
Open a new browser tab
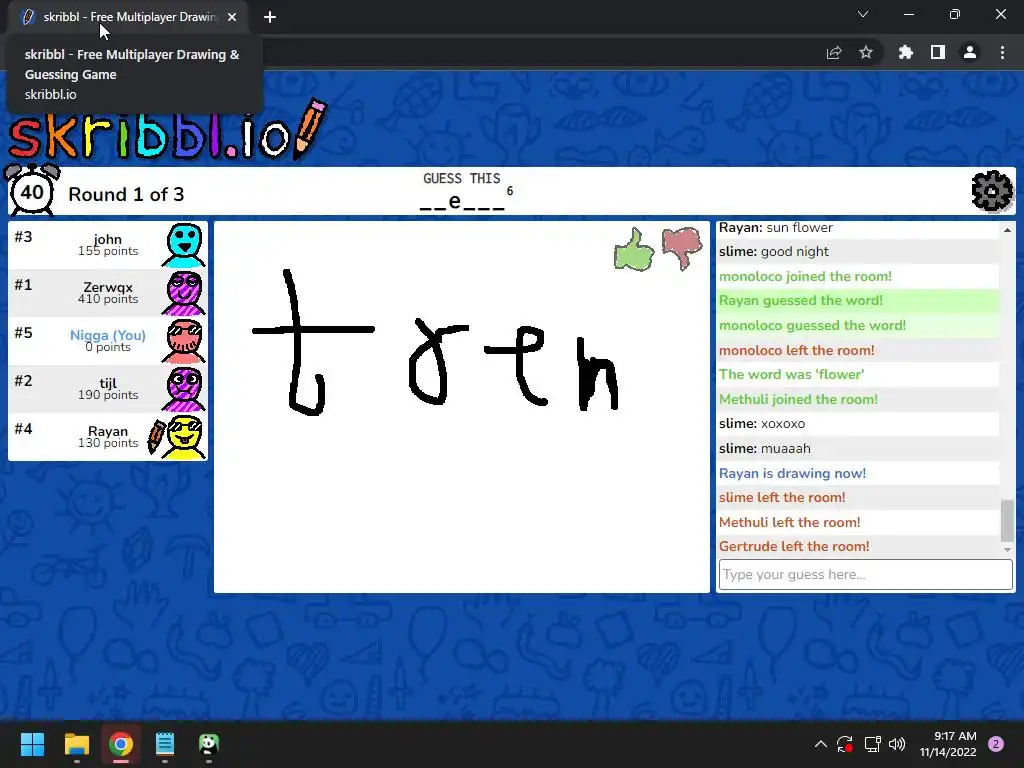point(270,17)
